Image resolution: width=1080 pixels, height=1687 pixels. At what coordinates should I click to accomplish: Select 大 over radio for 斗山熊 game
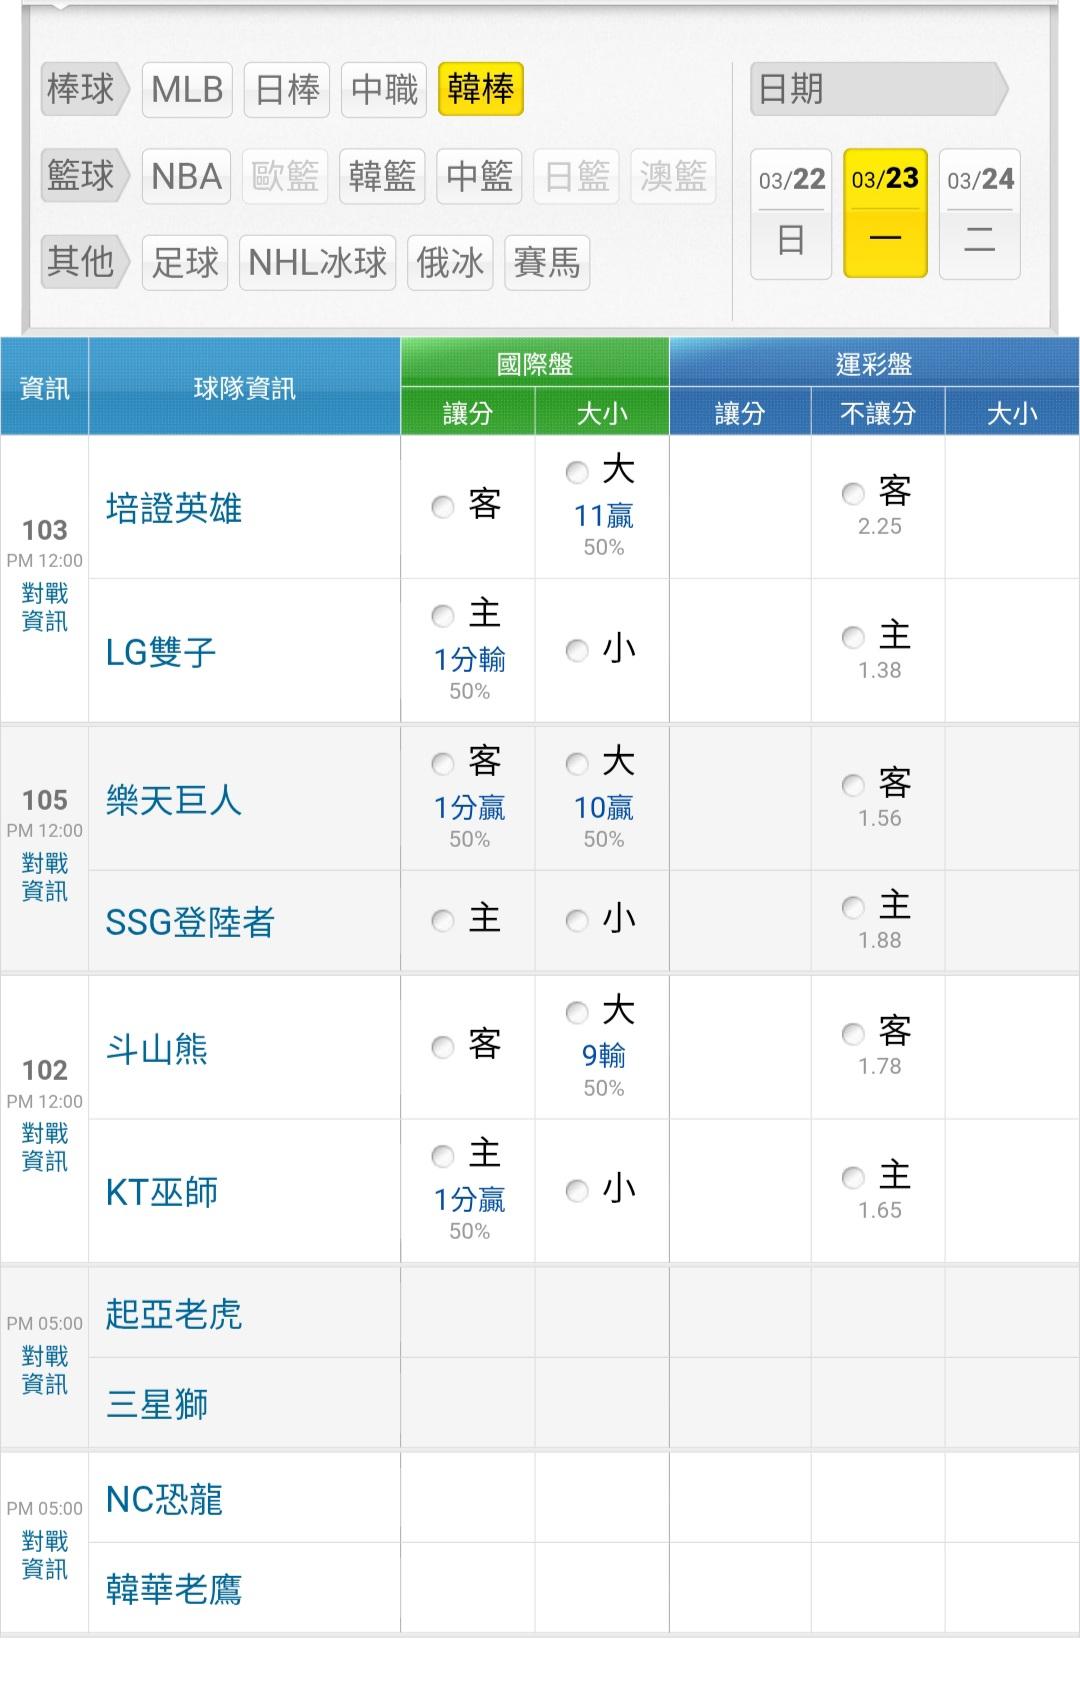pos(577,1013)
